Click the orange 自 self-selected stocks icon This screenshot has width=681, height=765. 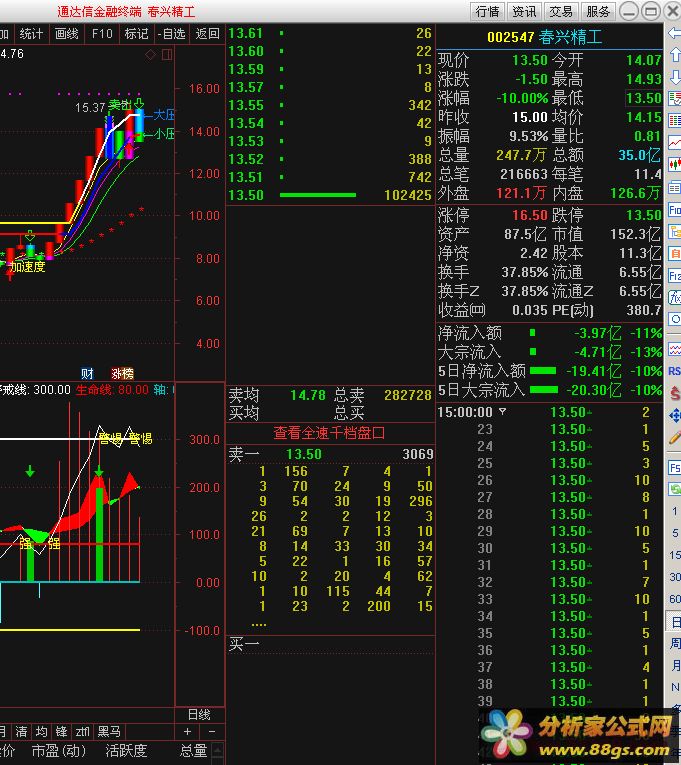675,254
